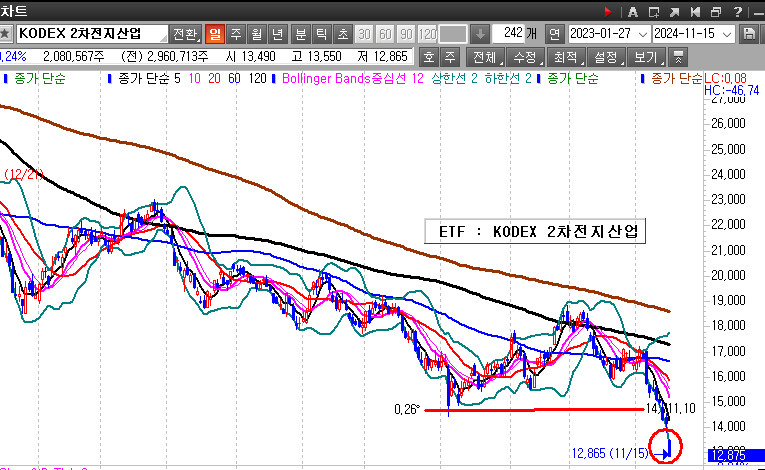
Task: Click the 242 bar count field
Action: pyautogui.click(x=508, y=33)
